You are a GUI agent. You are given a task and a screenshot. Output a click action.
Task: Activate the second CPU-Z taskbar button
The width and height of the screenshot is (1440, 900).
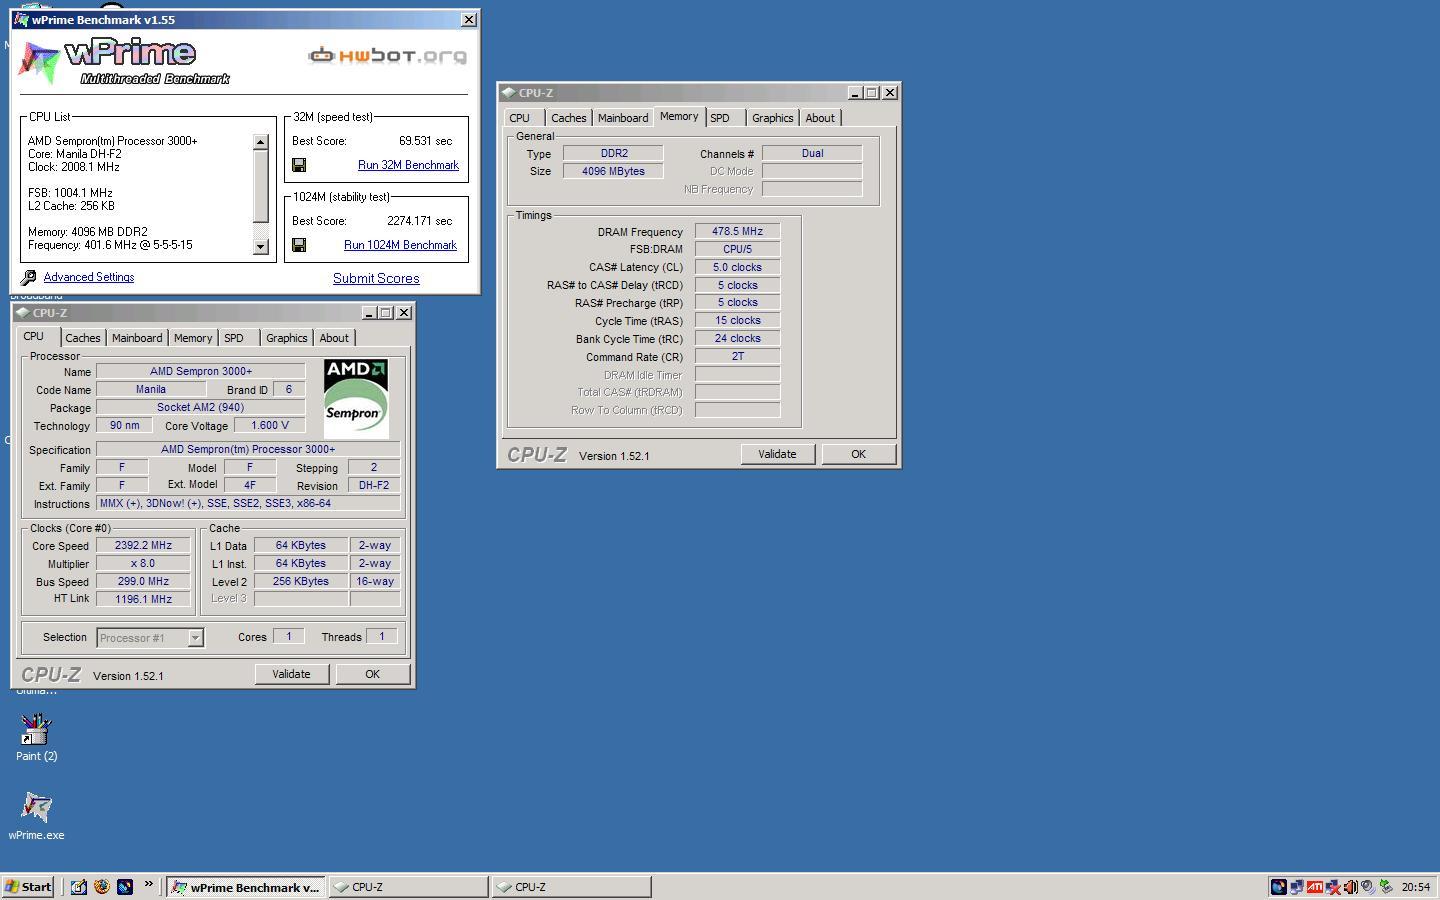[571, 887]
